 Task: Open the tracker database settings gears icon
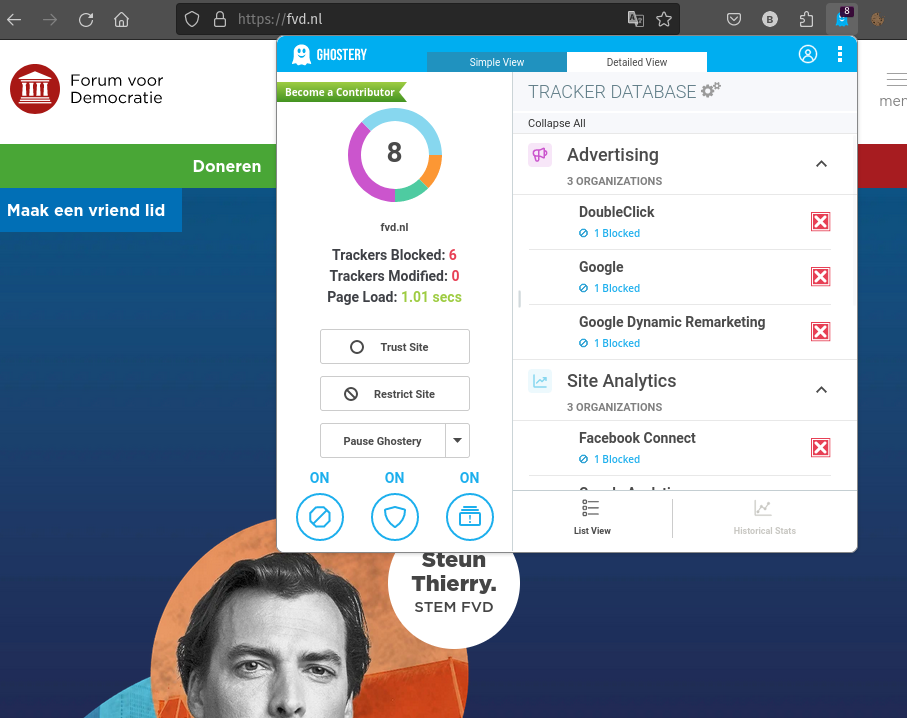point(711,90)
